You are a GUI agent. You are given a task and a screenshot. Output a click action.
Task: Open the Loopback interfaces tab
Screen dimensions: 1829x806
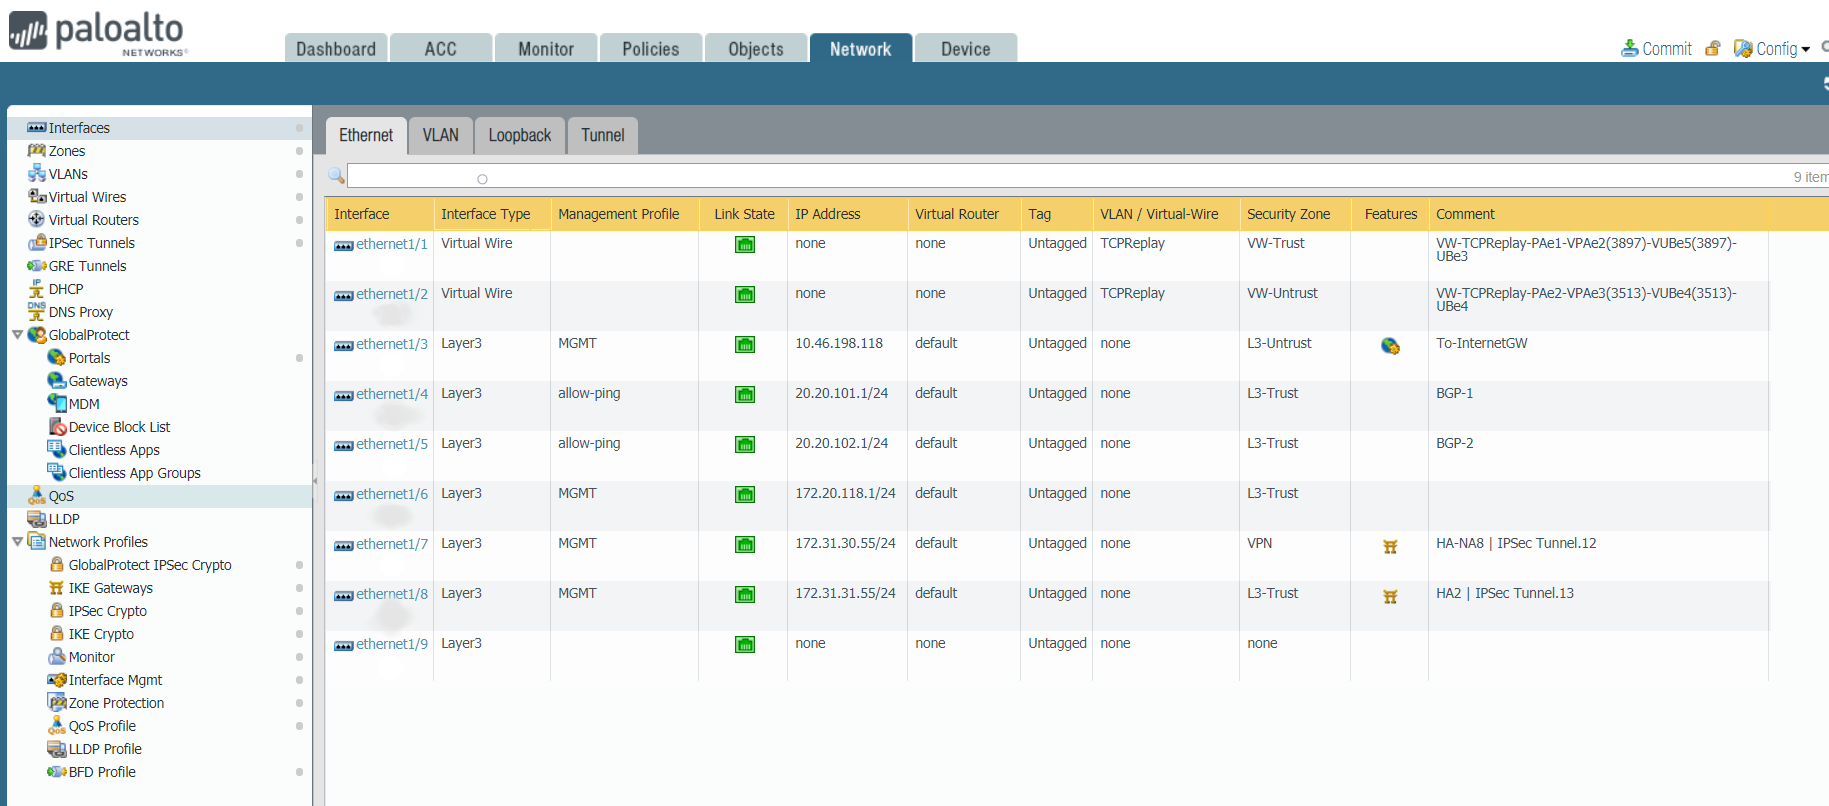click(x=519, y=135)
